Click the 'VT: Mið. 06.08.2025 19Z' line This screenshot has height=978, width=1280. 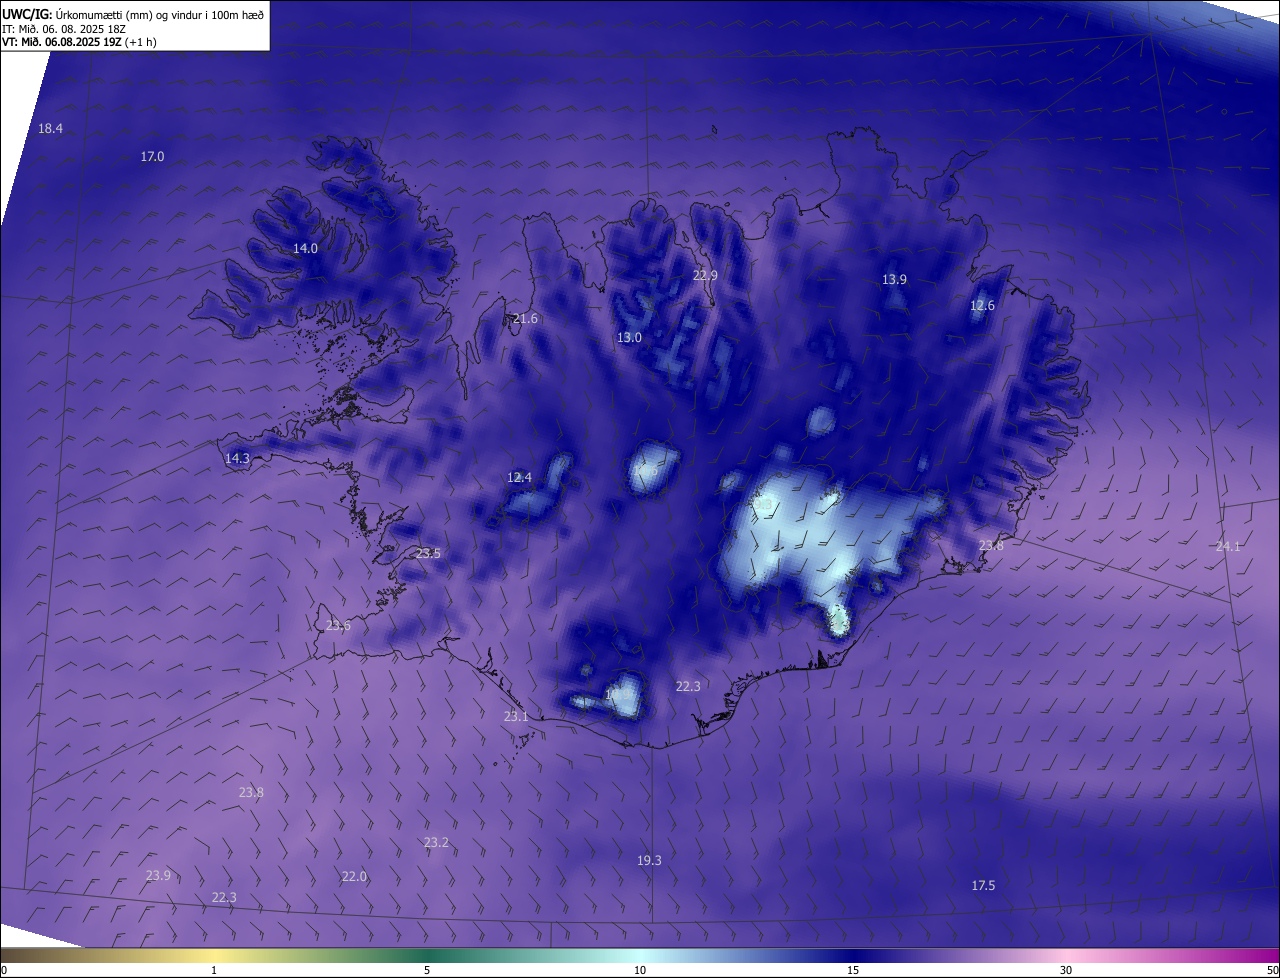click(80, 42)
